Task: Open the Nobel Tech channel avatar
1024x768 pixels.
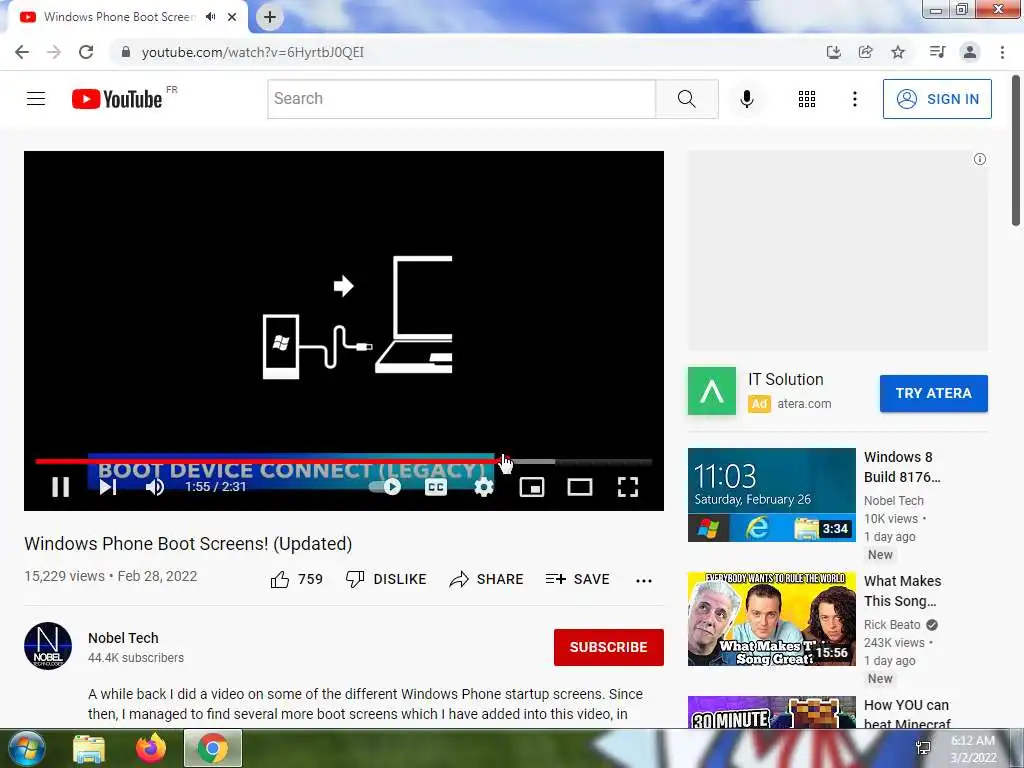Action: [x=48, y=646]
